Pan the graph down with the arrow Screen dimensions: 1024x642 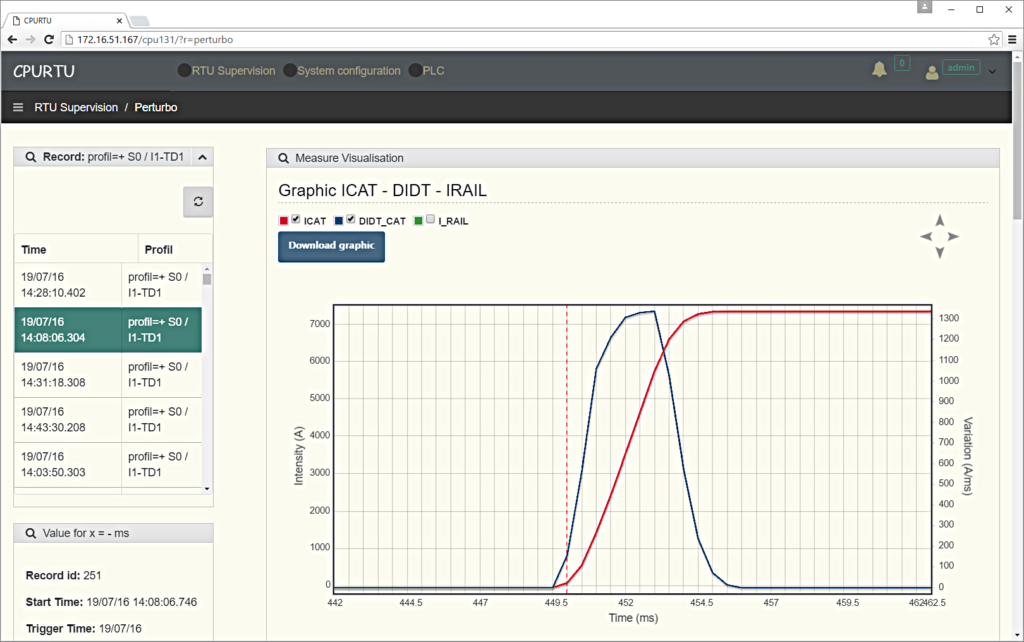click(x=939, y=252)
